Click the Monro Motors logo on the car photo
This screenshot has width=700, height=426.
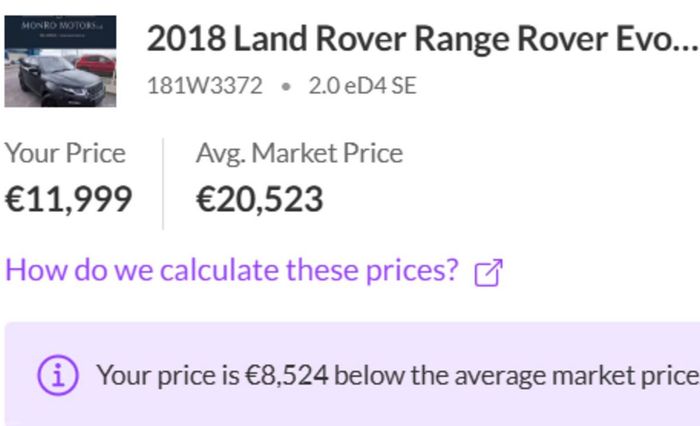(x=61, y=26)
